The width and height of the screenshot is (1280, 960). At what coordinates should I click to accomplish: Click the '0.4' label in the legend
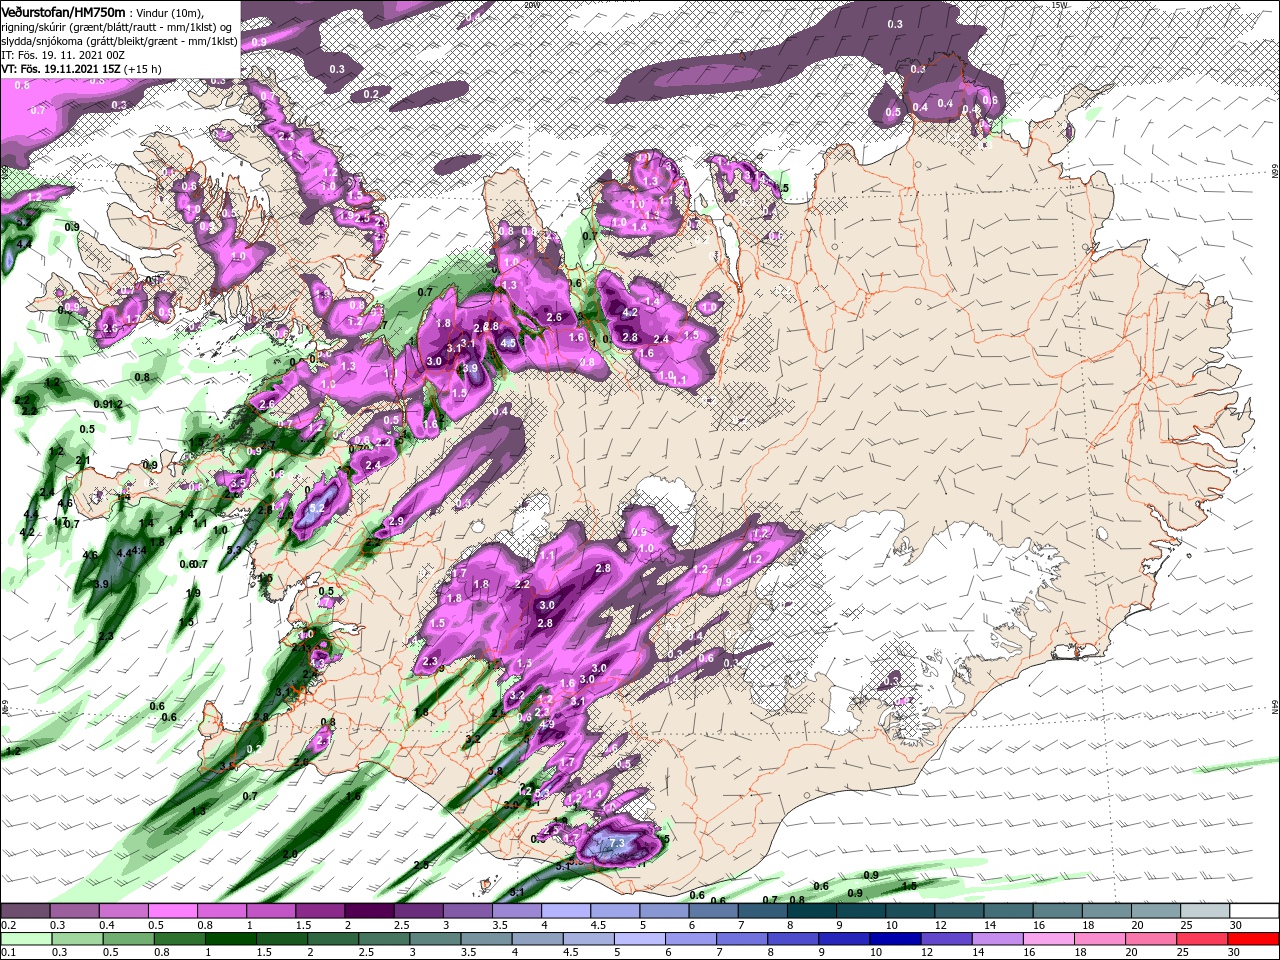pyautogui.click(x=107, y=925)
